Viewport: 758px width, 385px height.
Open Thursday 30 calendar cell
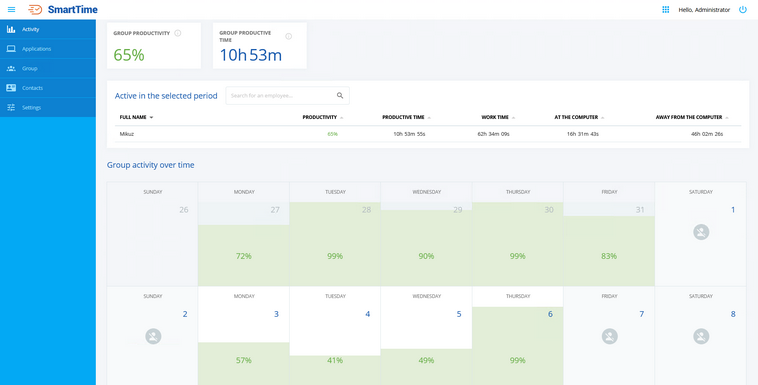518,234
